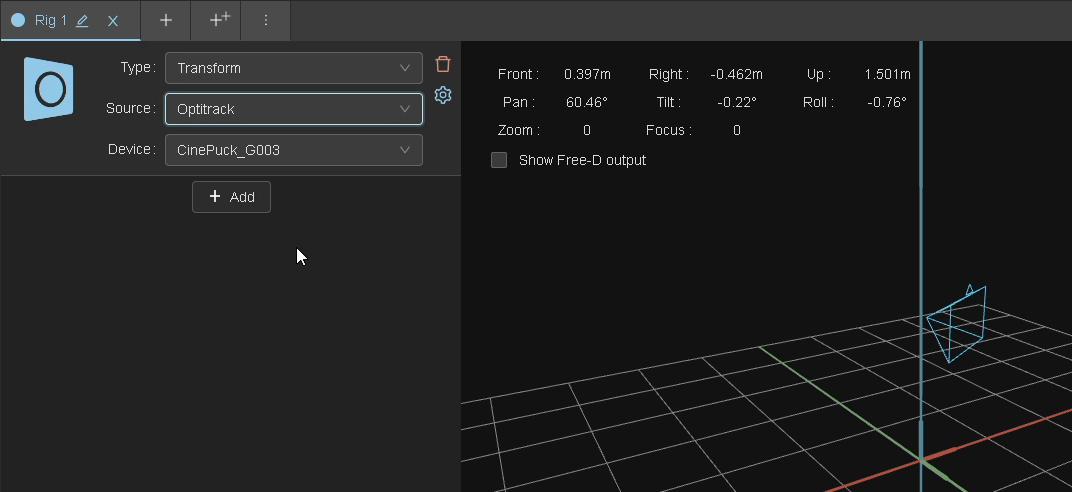1072x492 pixels.
Task: Open the Type dropdown showing Transform
Action: [x=293, y=68]
